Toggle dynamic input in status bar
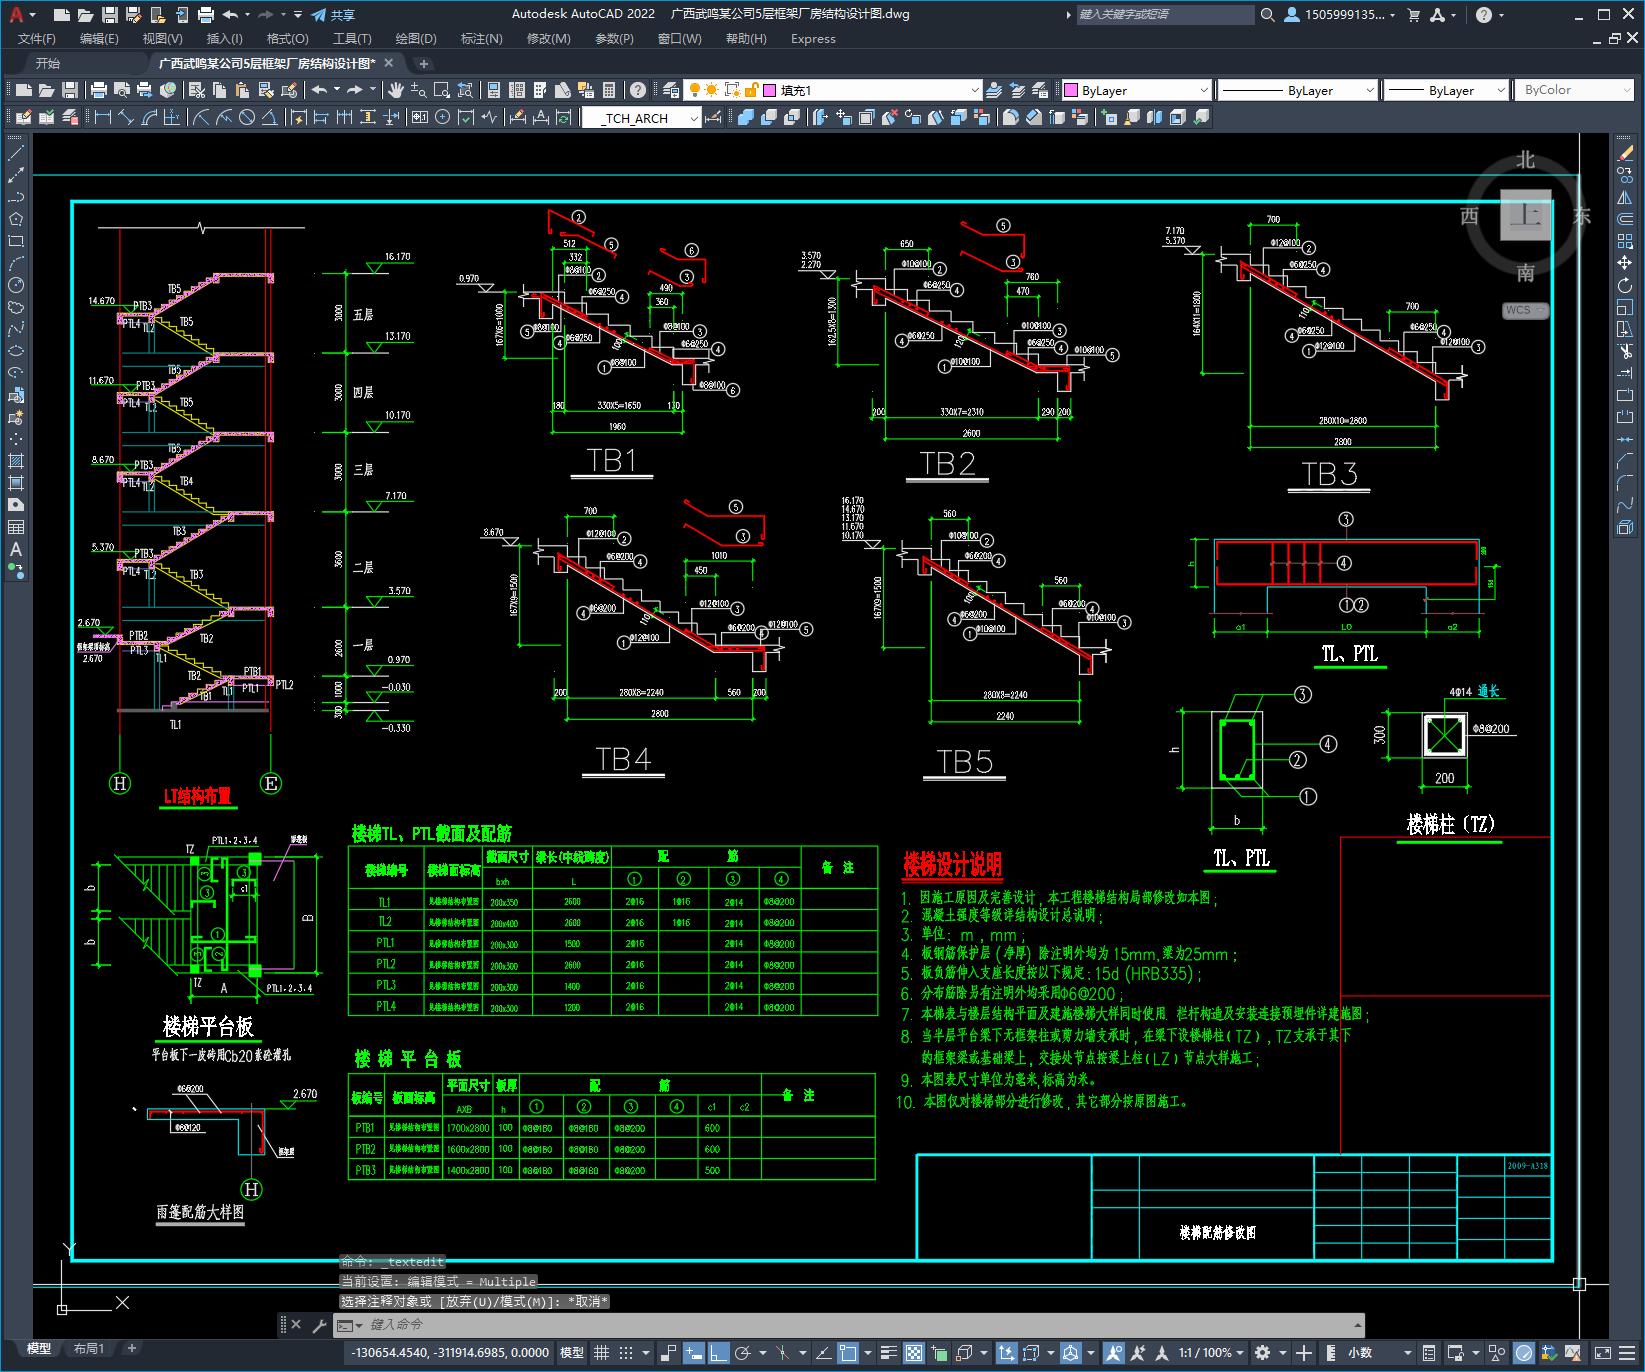 694,1353
